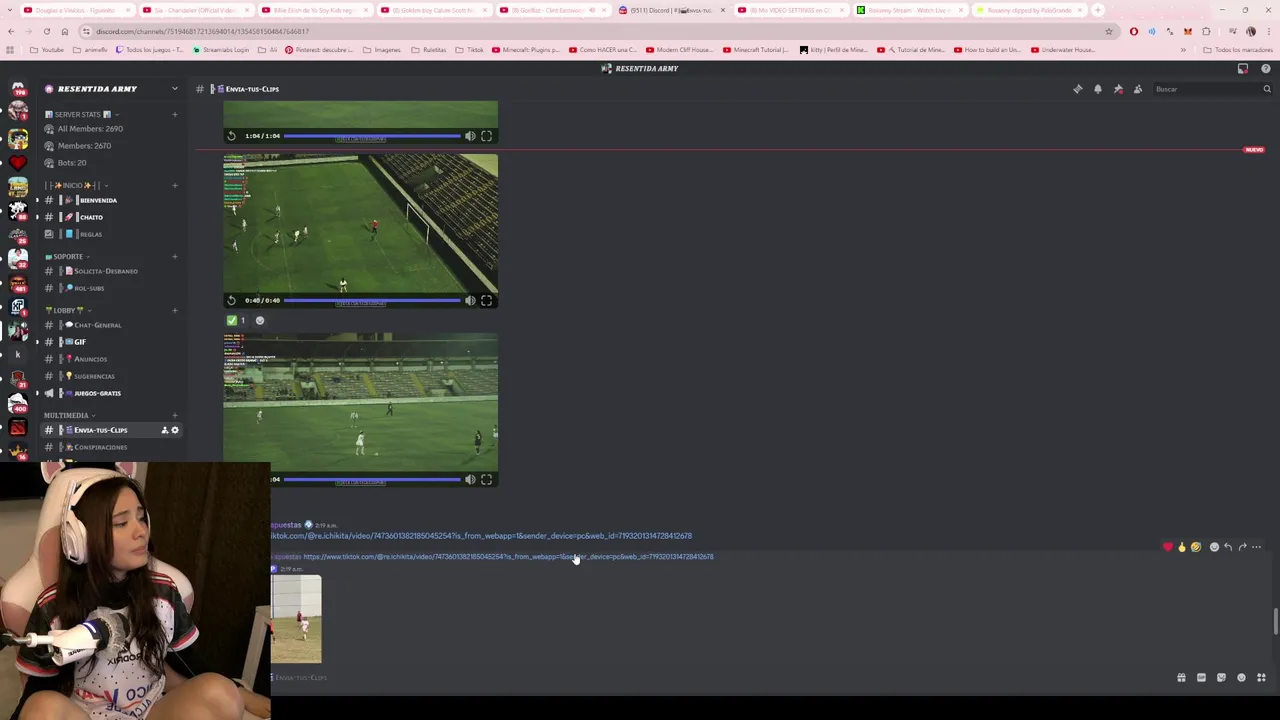Mute volume on third video clip
This screenshot has height=720, width=1280.
[x=470, y=479]
